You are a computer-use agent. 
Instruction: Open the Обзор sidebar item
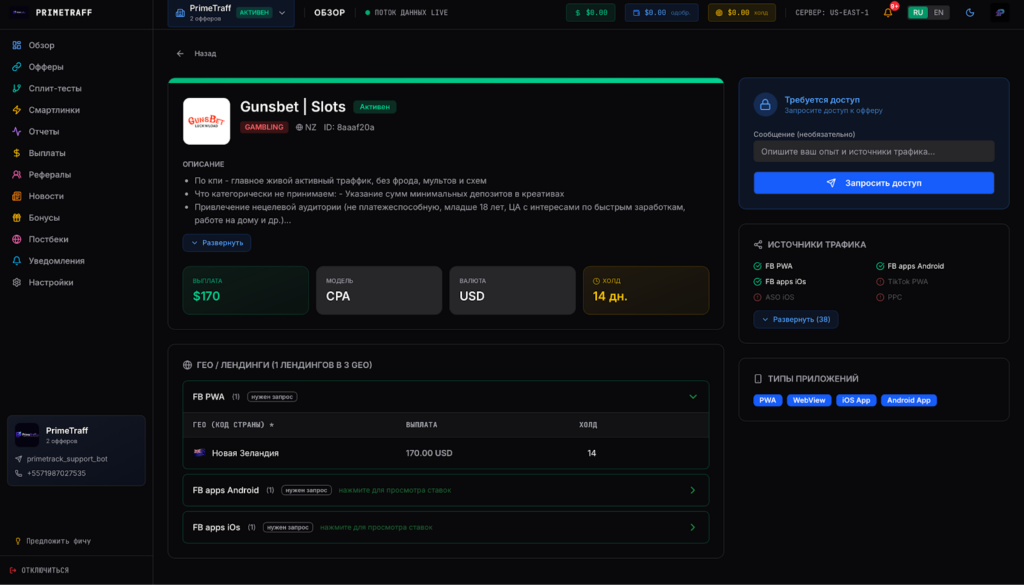coord(41,45)
